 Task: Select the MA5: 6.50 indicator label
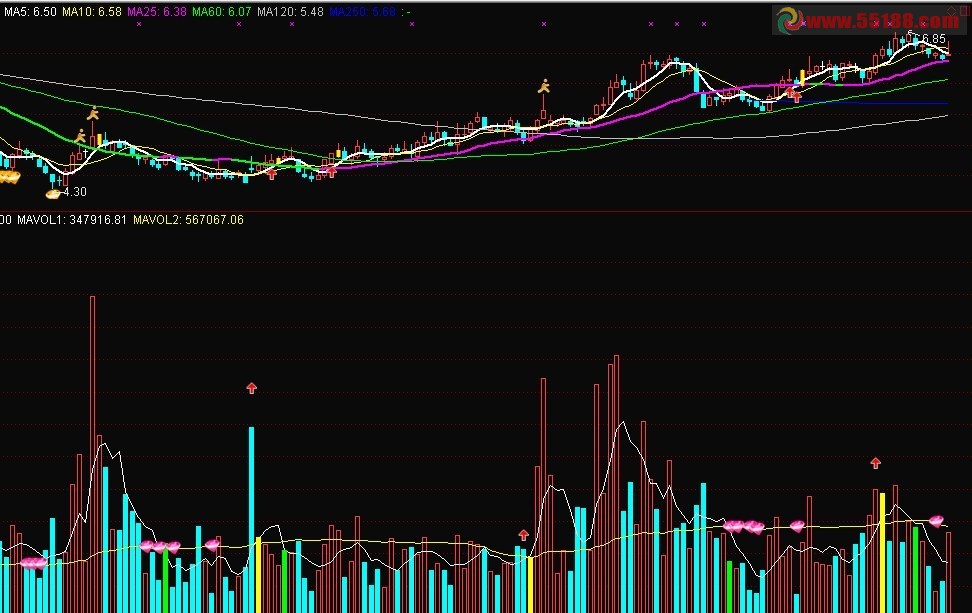[30, 12]
